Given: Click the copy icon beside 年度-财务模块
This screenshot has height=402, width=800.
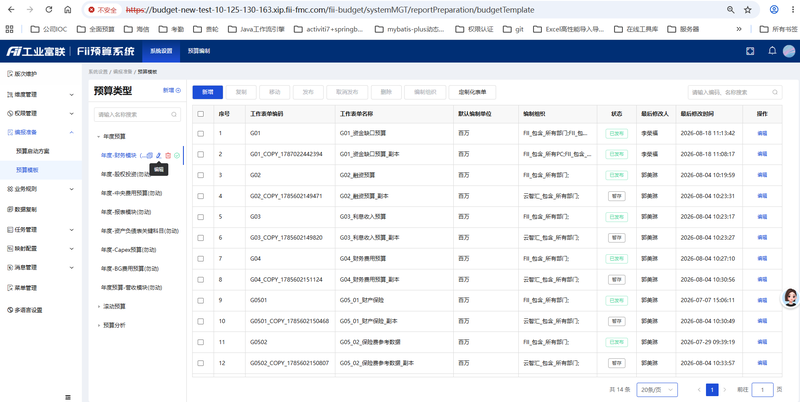Looking at the screenshot, I should pos(150,155).
